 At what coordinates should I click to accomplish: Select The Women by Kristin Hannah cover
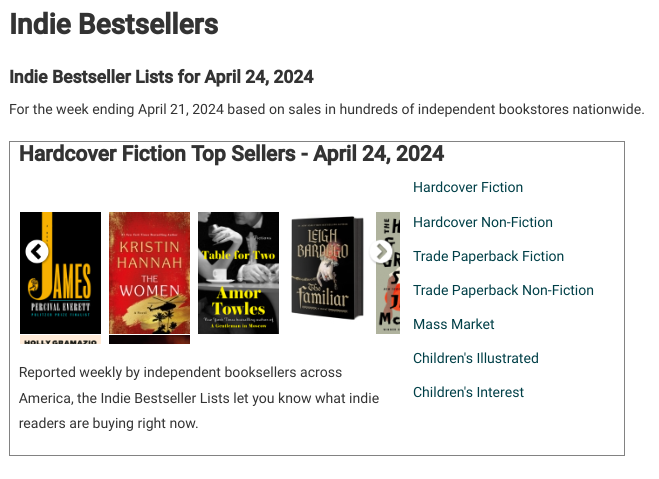[149, 273]
